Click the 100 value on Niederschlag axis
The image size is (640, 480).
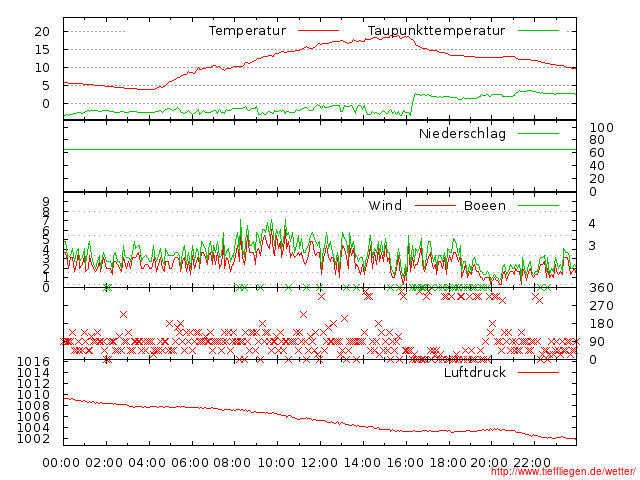(601, 128)
